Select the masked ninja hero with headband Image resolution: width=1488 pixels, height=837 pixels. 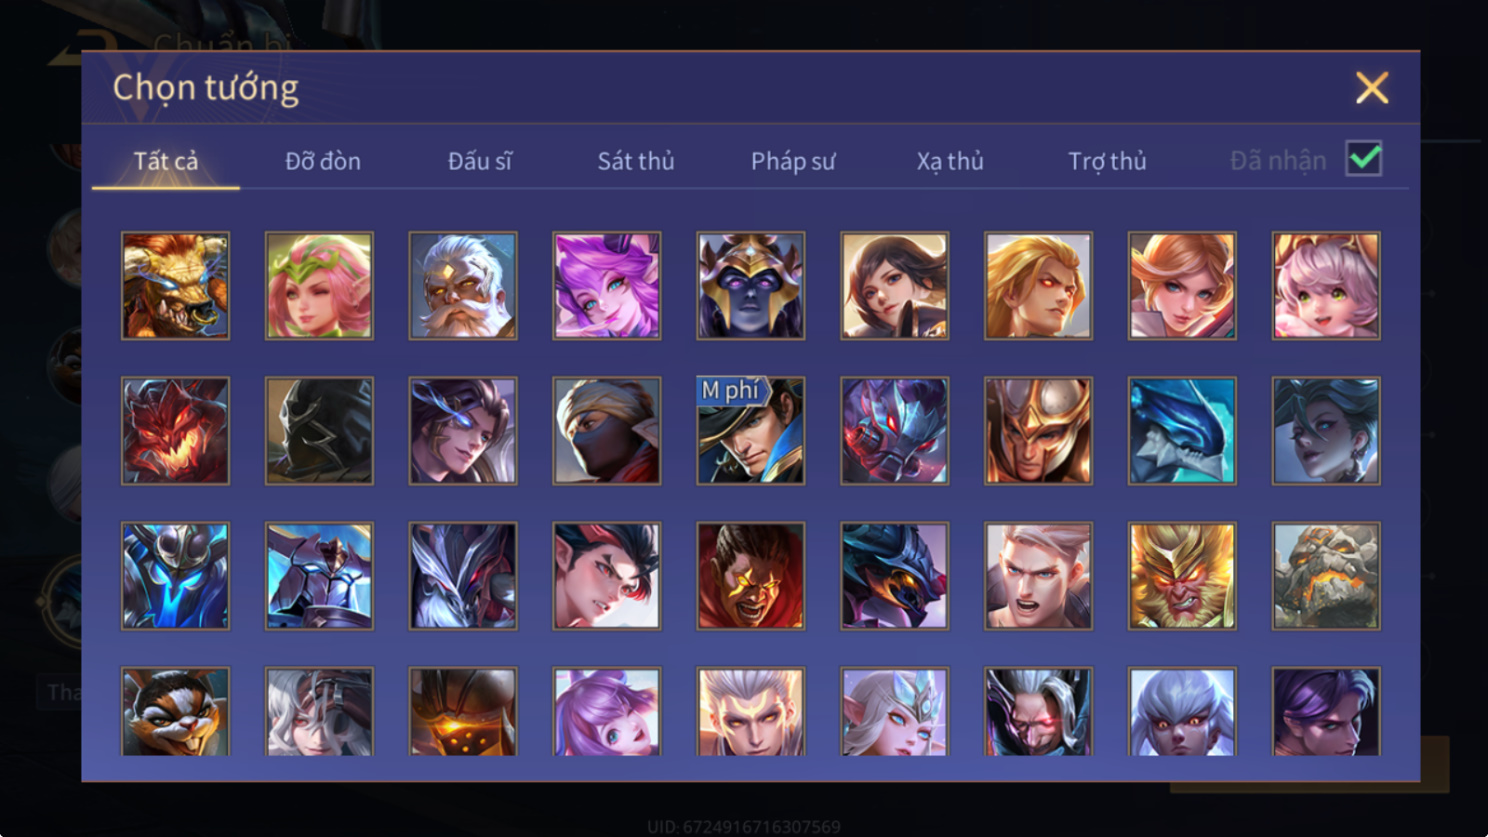click(x=607, y=431)
